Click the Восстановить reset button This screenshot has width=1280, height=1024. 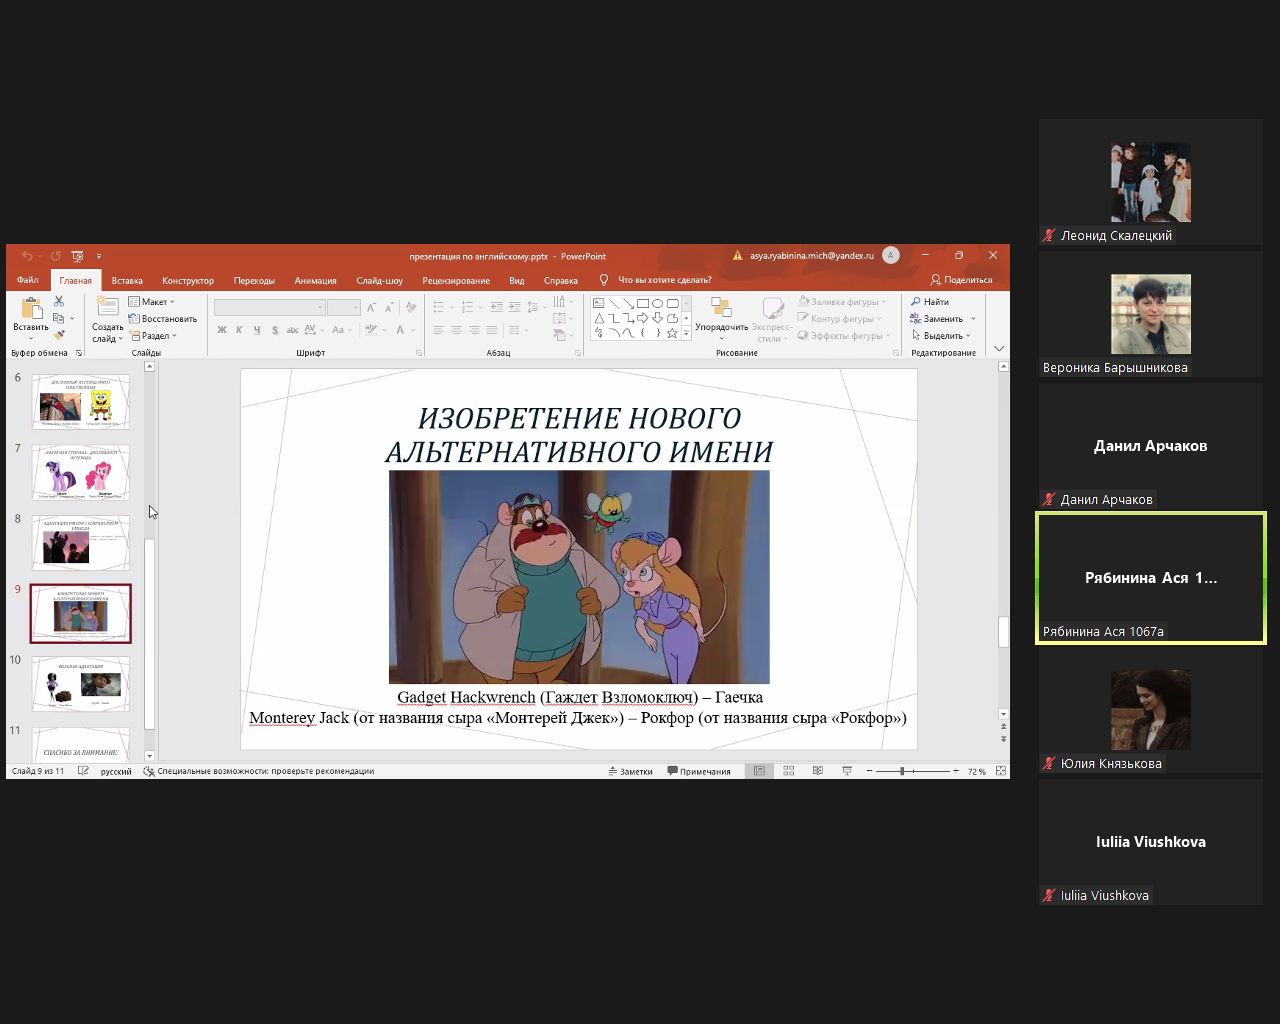click(x=162, y=319)
